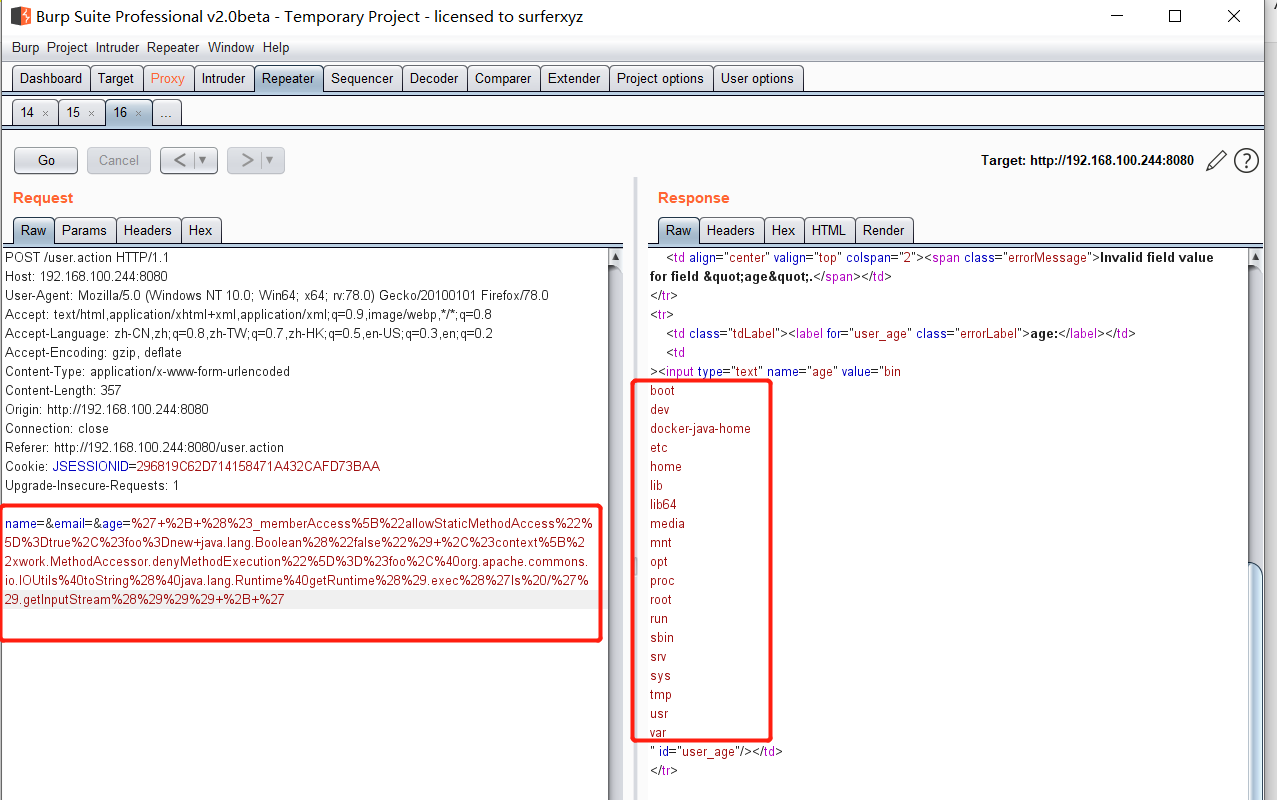Viewport: 1277px width, 800px height.
Task: Switch to the Comparer tab
Action: coord(503,79)
